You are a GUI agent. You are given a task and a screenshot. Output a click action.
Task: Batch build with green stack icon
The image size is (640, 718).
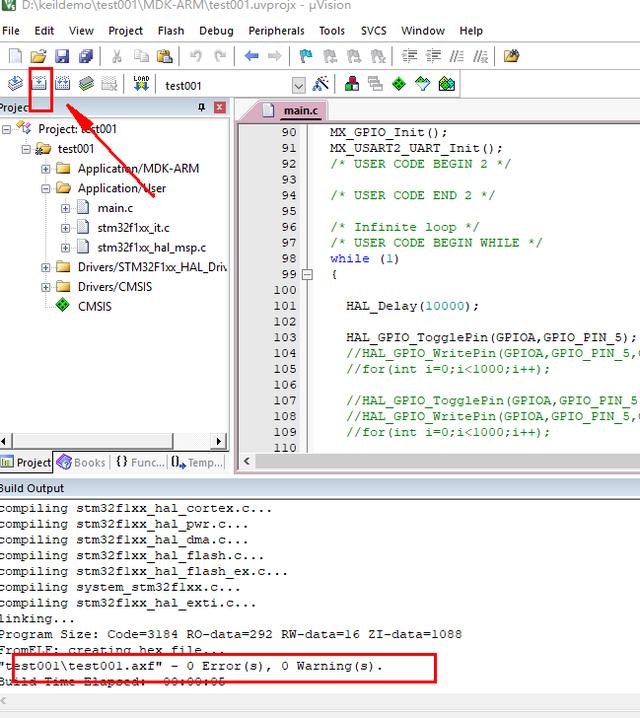86,84
